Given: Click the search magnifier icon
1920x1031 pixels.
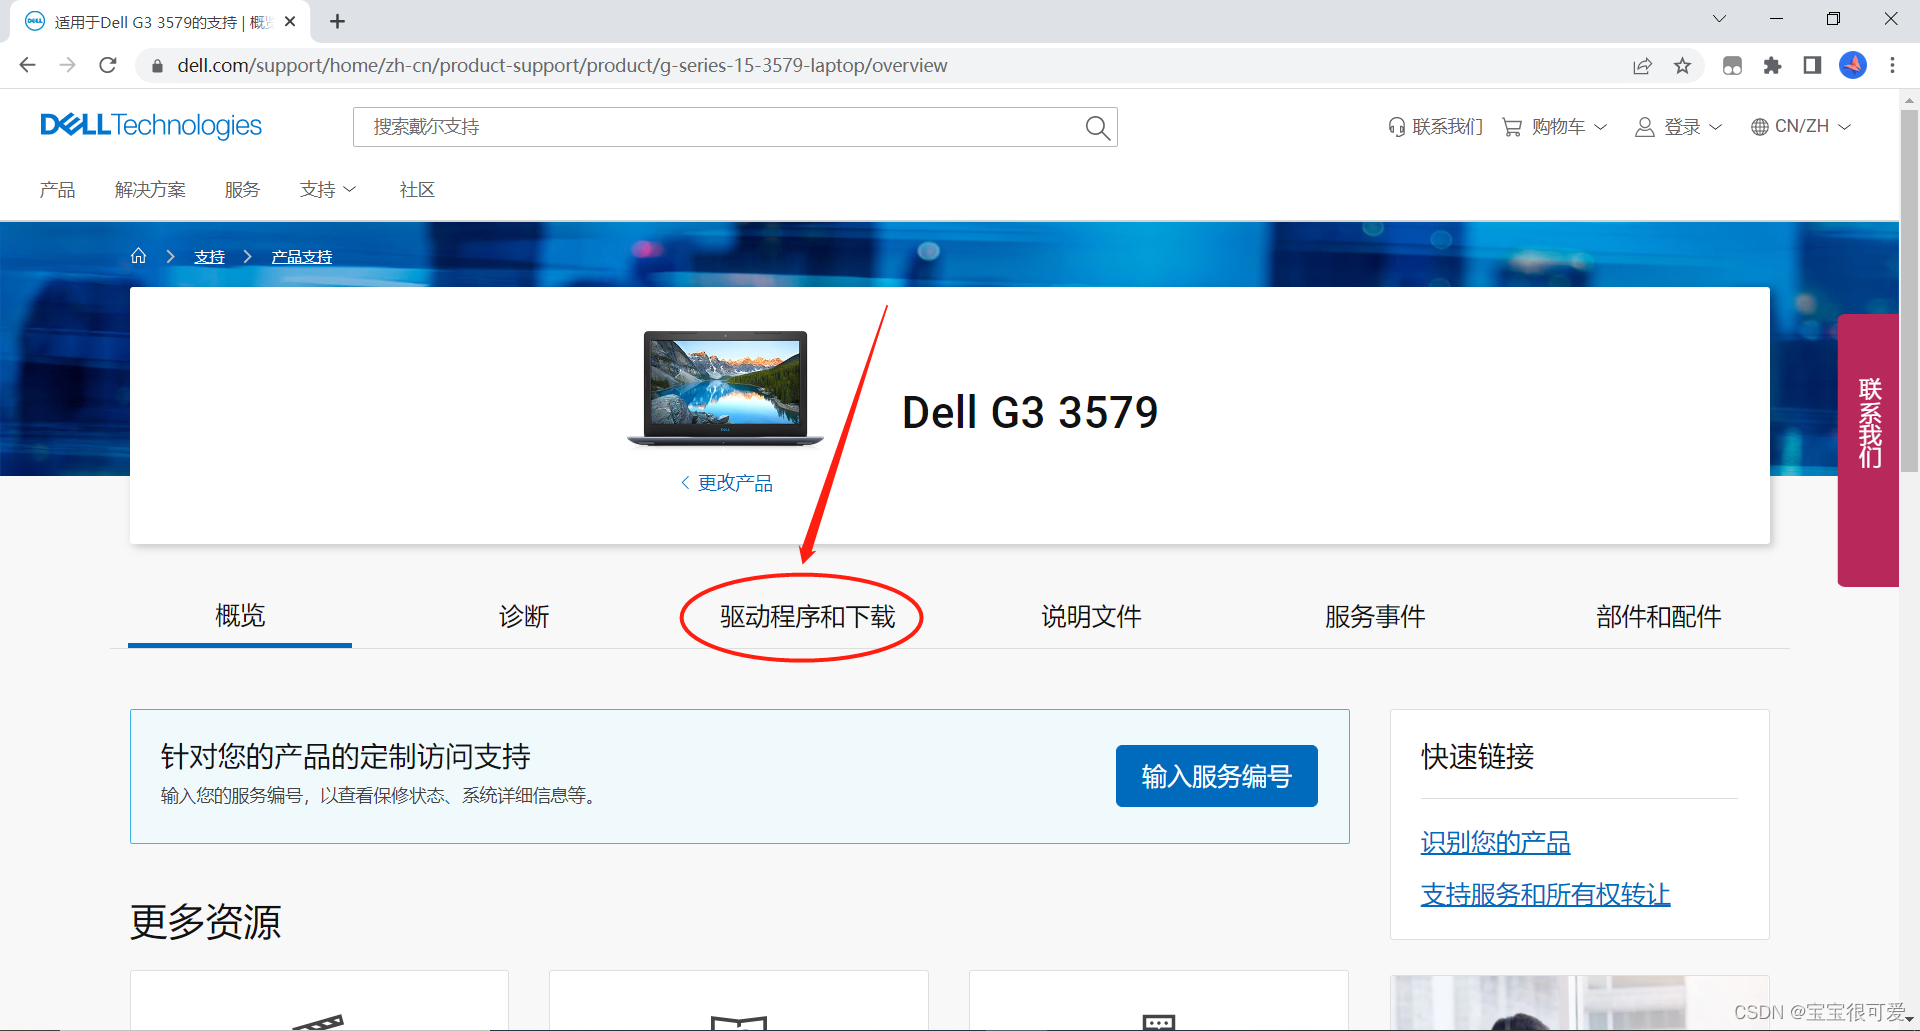Looking at the screenshot, I should pyautogui.click(x=1097, y=127).
